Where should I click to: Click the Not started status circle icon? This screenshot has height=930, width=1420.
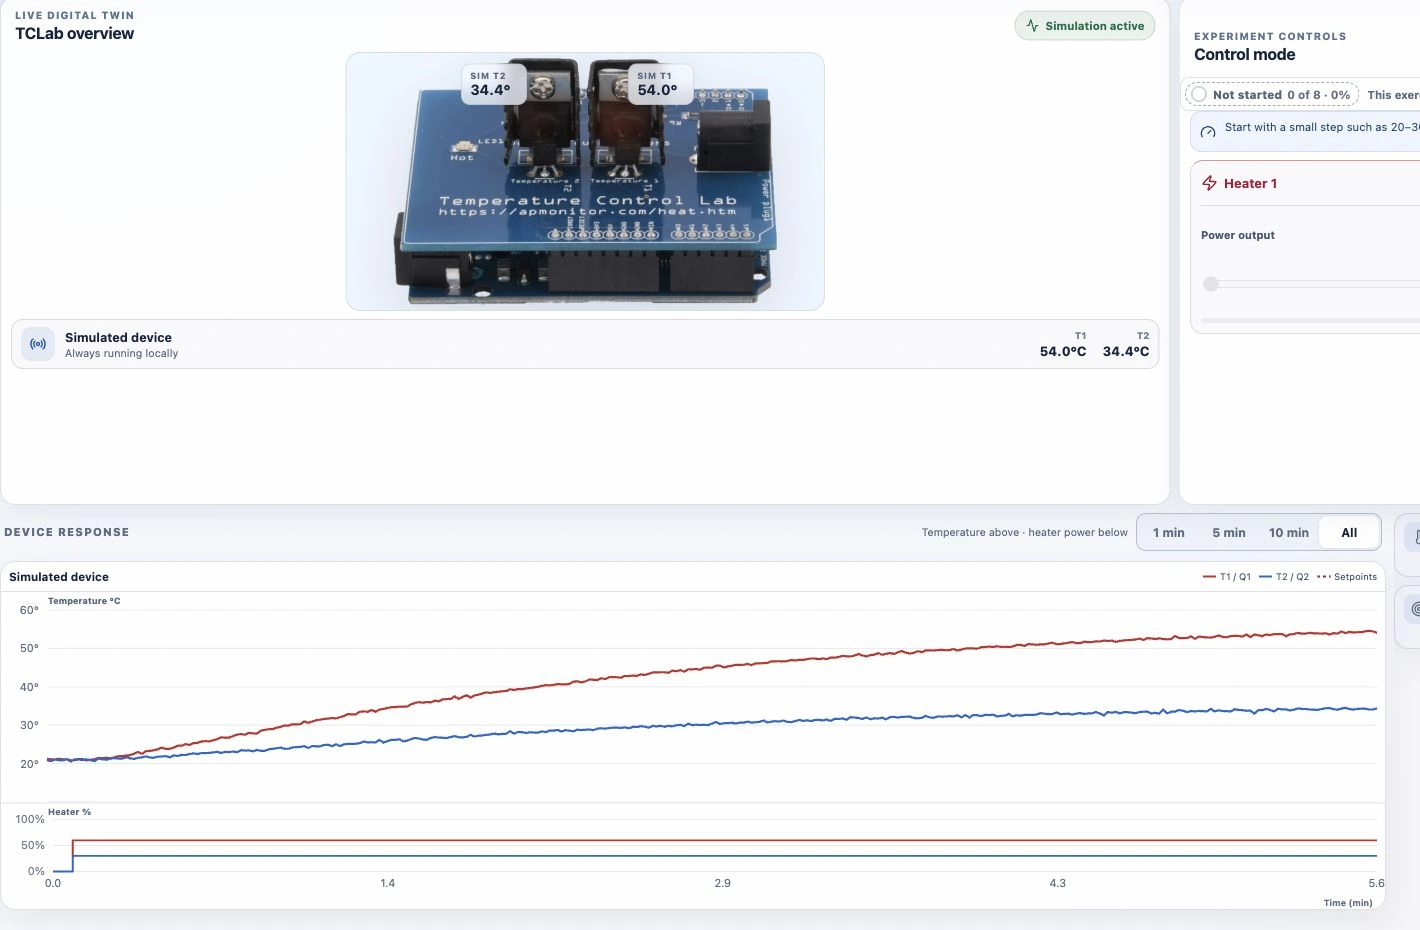coord(1199,94)
